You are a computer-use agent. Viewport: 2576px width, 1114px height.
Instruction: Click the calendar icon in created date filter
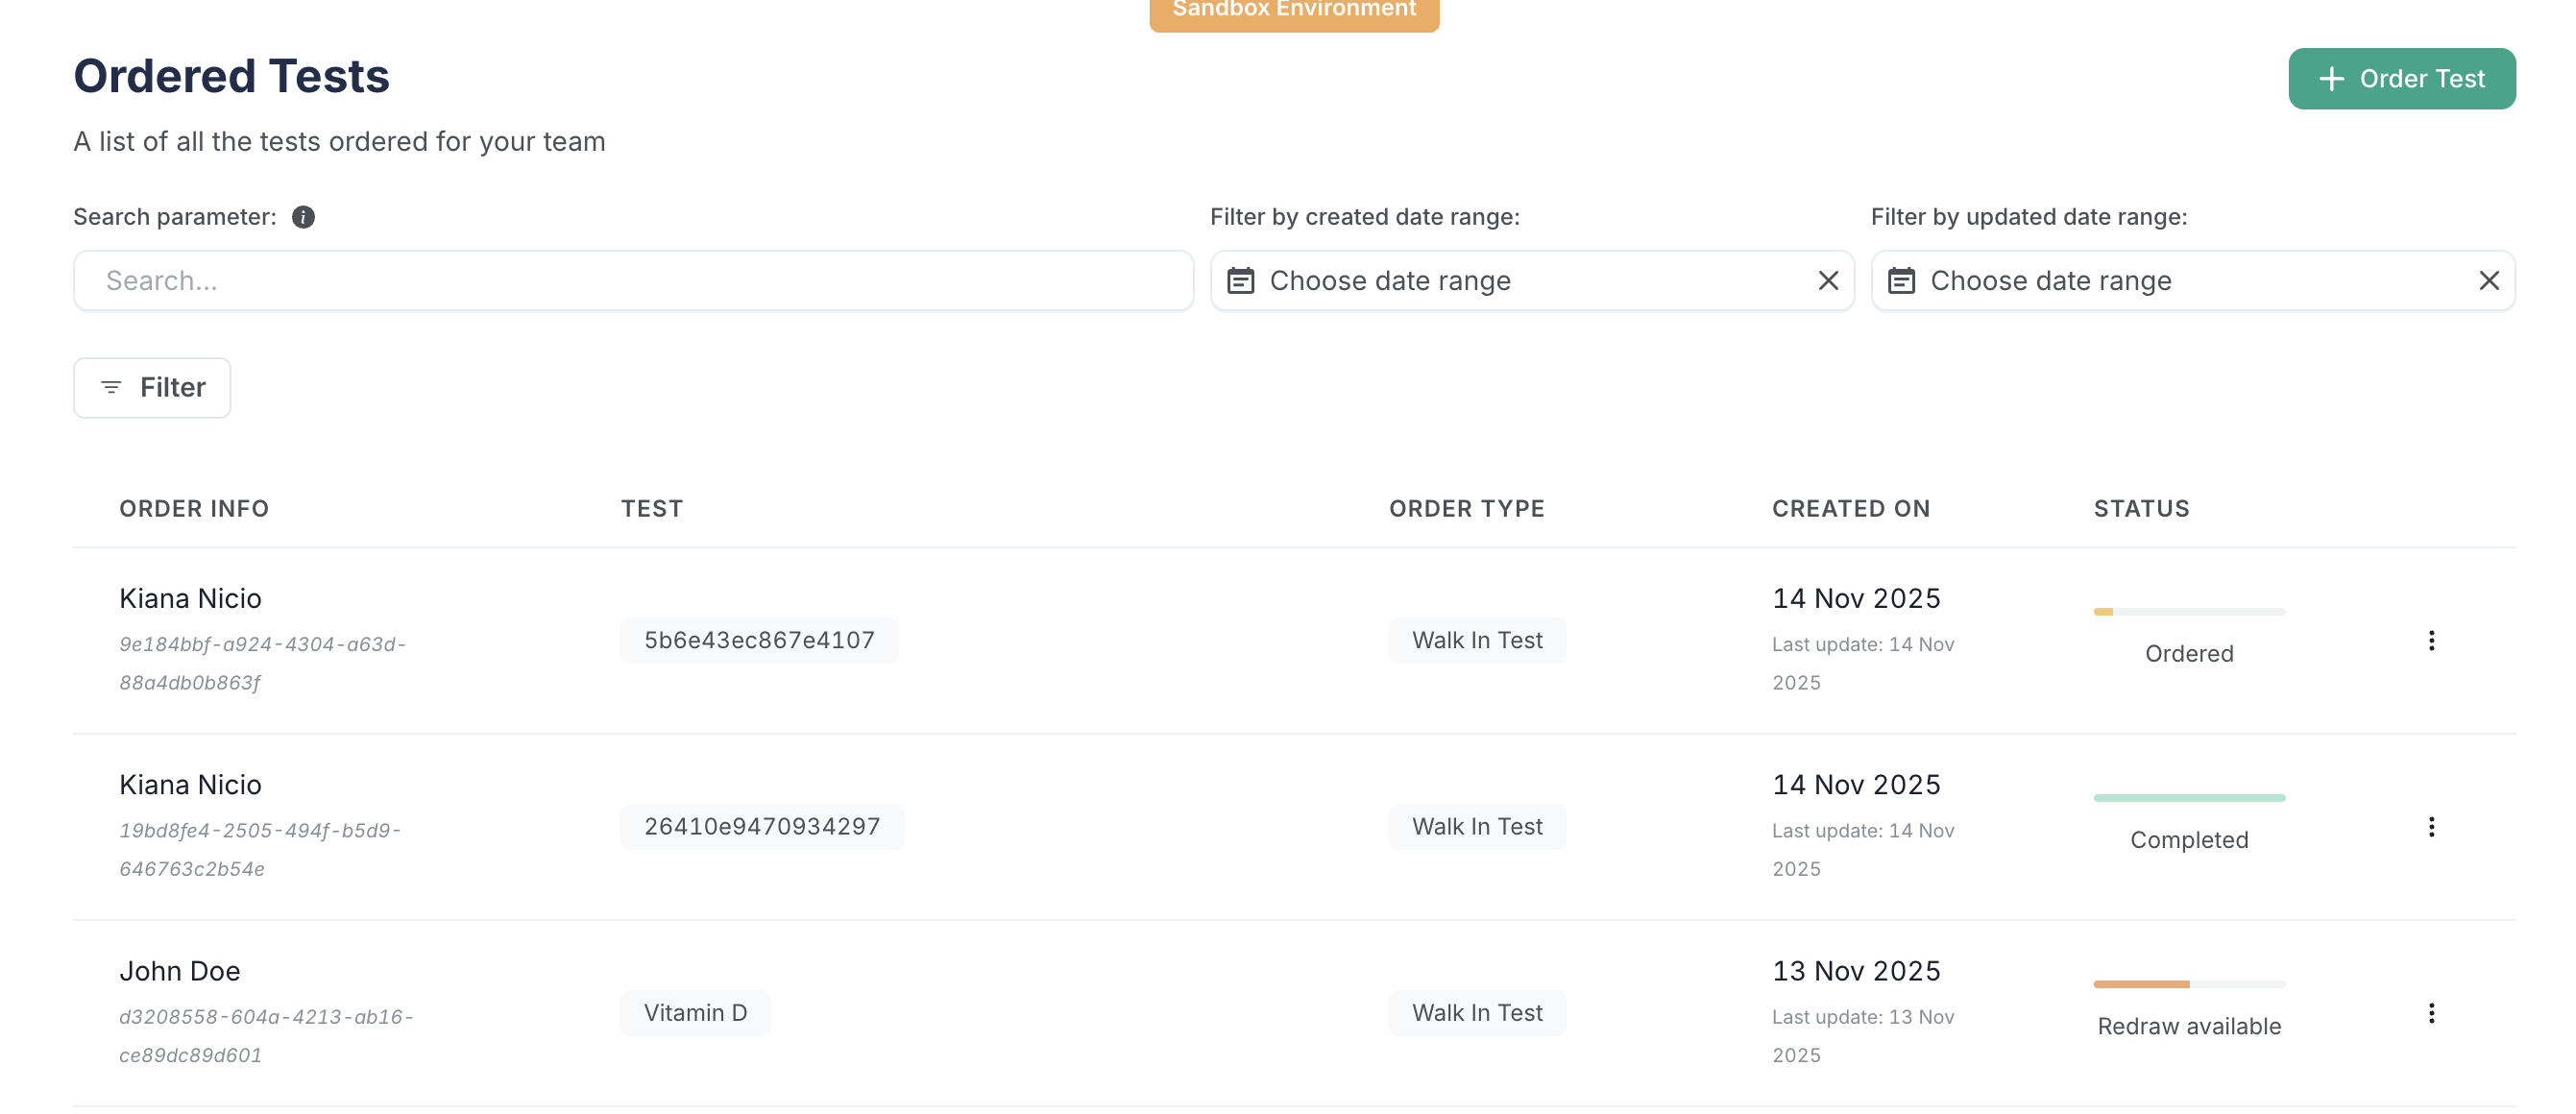click(x=1242, y=281)
